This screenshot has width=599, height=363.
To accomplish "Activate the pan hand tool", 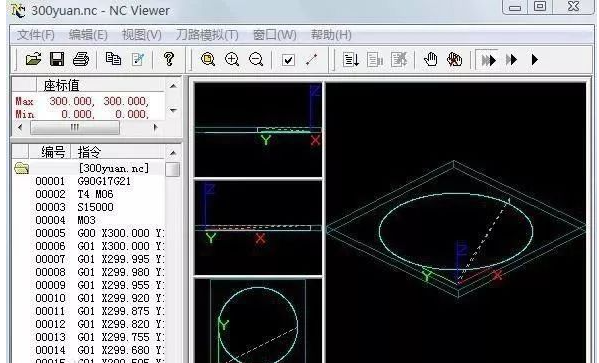I will 431,60.
